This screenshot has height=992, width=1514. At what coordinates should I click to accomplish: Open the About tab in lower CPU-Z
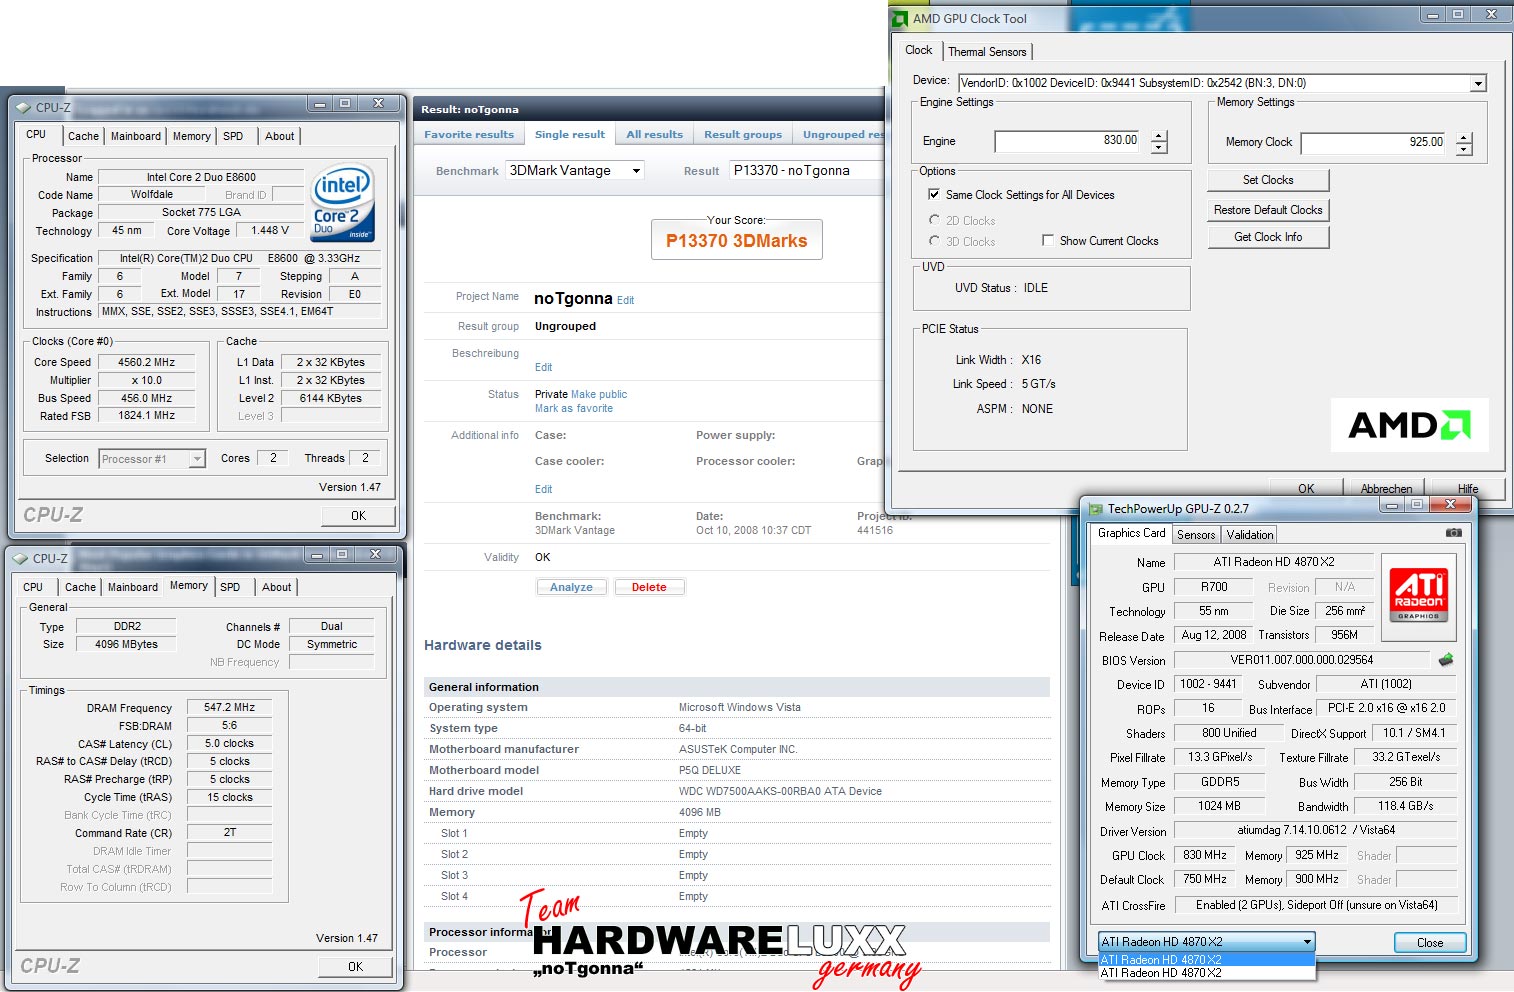(277, 587)
